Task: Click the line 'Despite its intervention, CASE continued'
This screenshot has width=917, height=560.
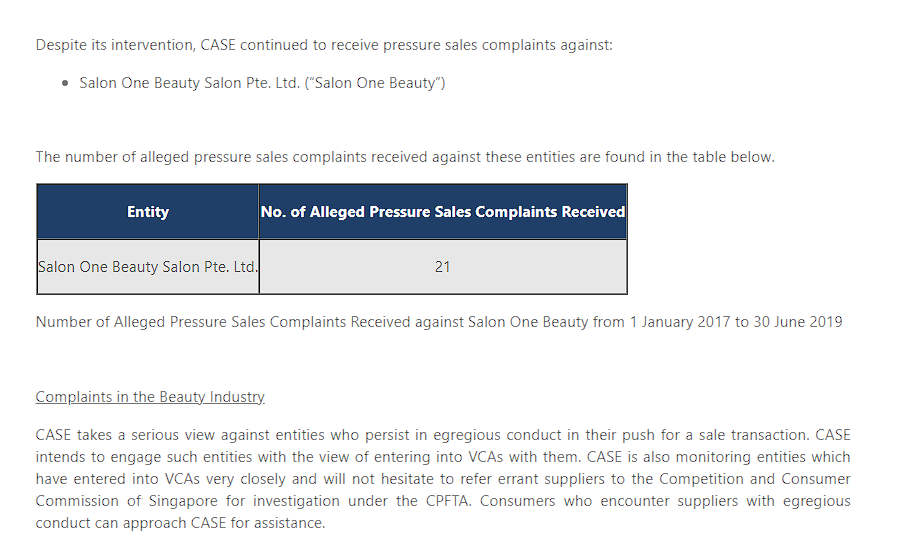Action: (324, 45)
